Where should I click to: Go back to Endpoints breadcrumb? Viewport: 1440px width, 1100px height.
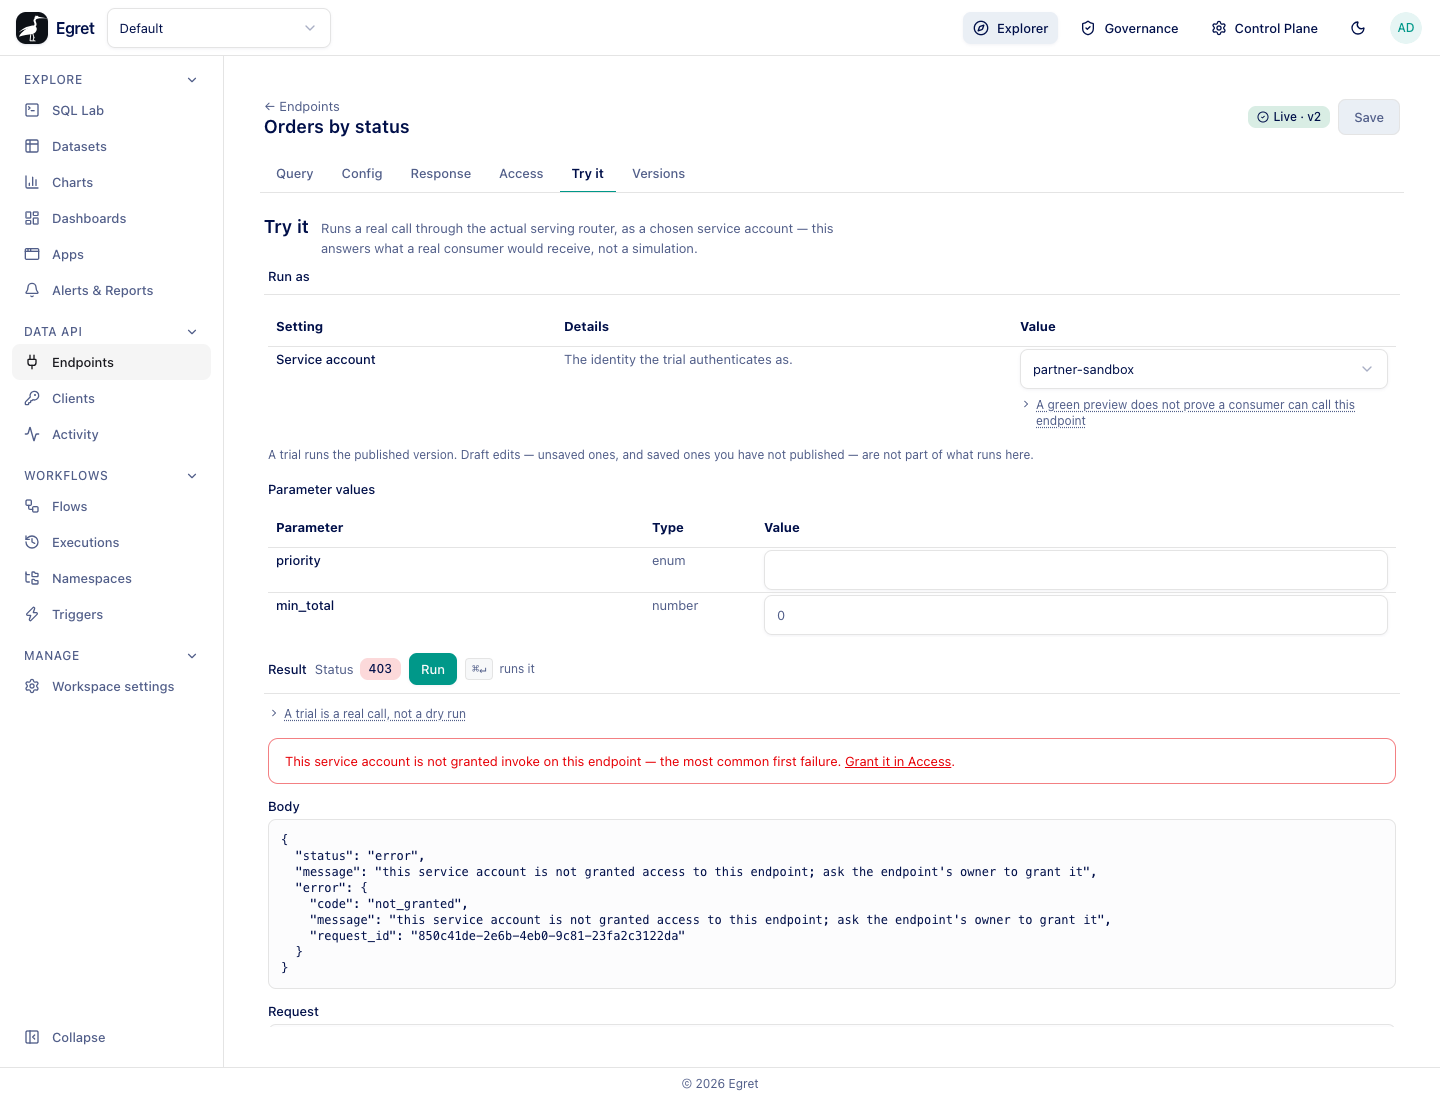tap(302, 106)
